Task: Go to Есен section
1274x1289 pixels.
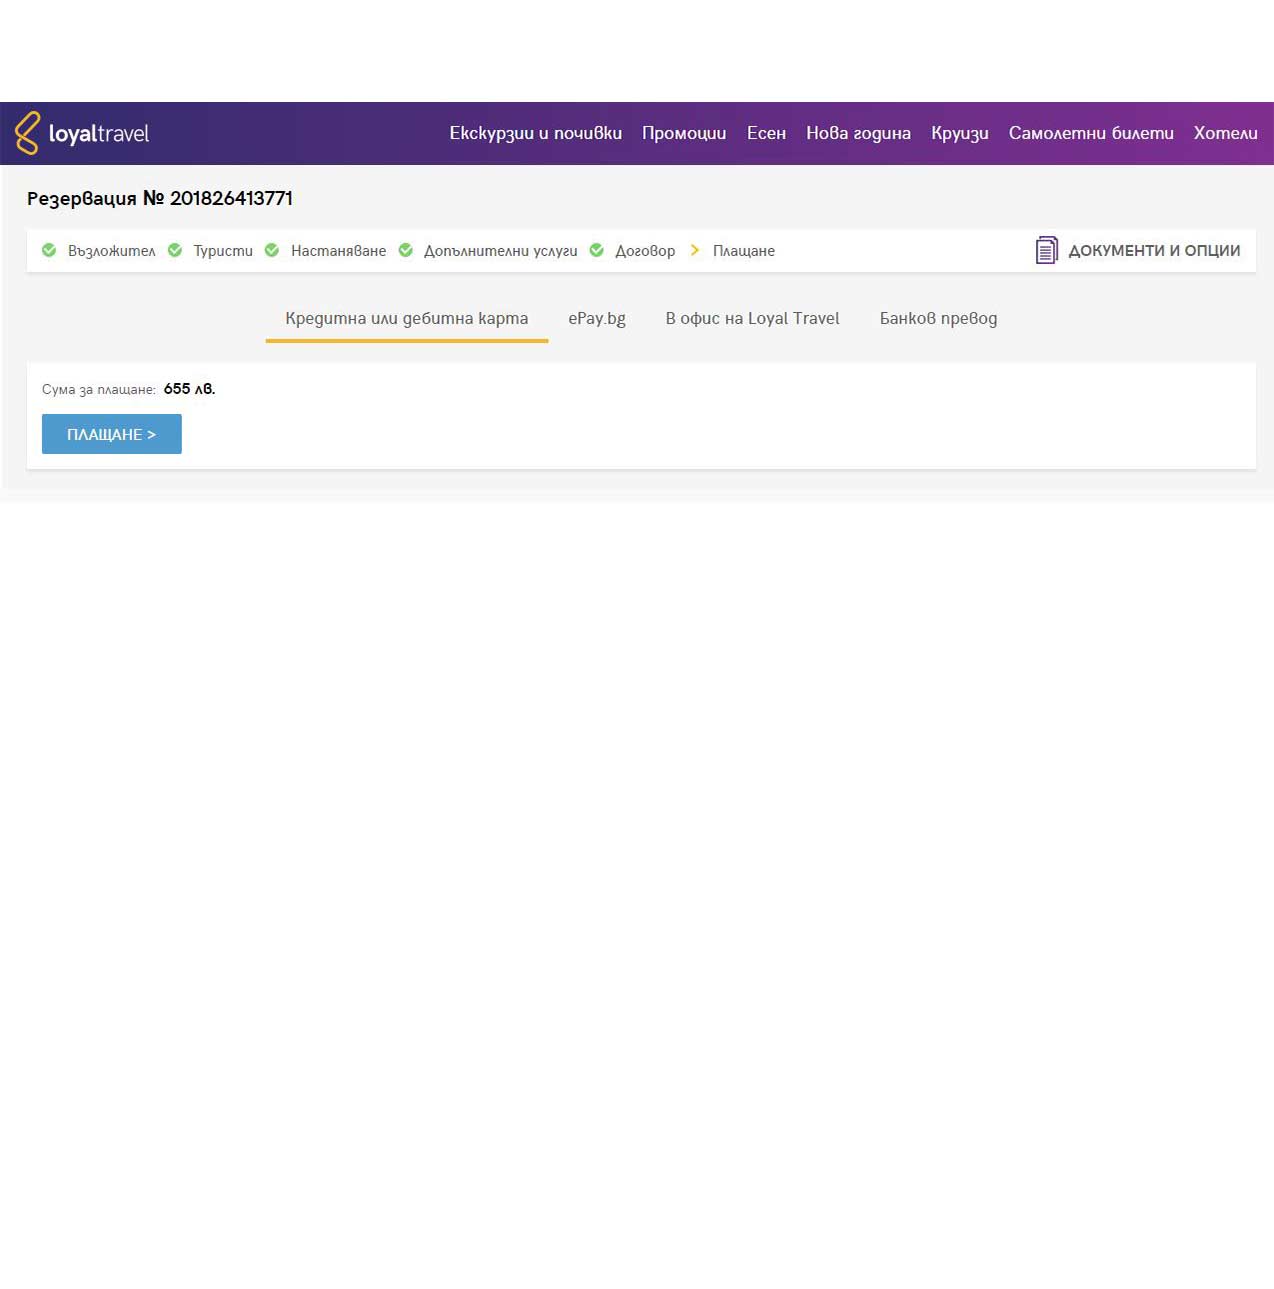Action: [766, 133]
